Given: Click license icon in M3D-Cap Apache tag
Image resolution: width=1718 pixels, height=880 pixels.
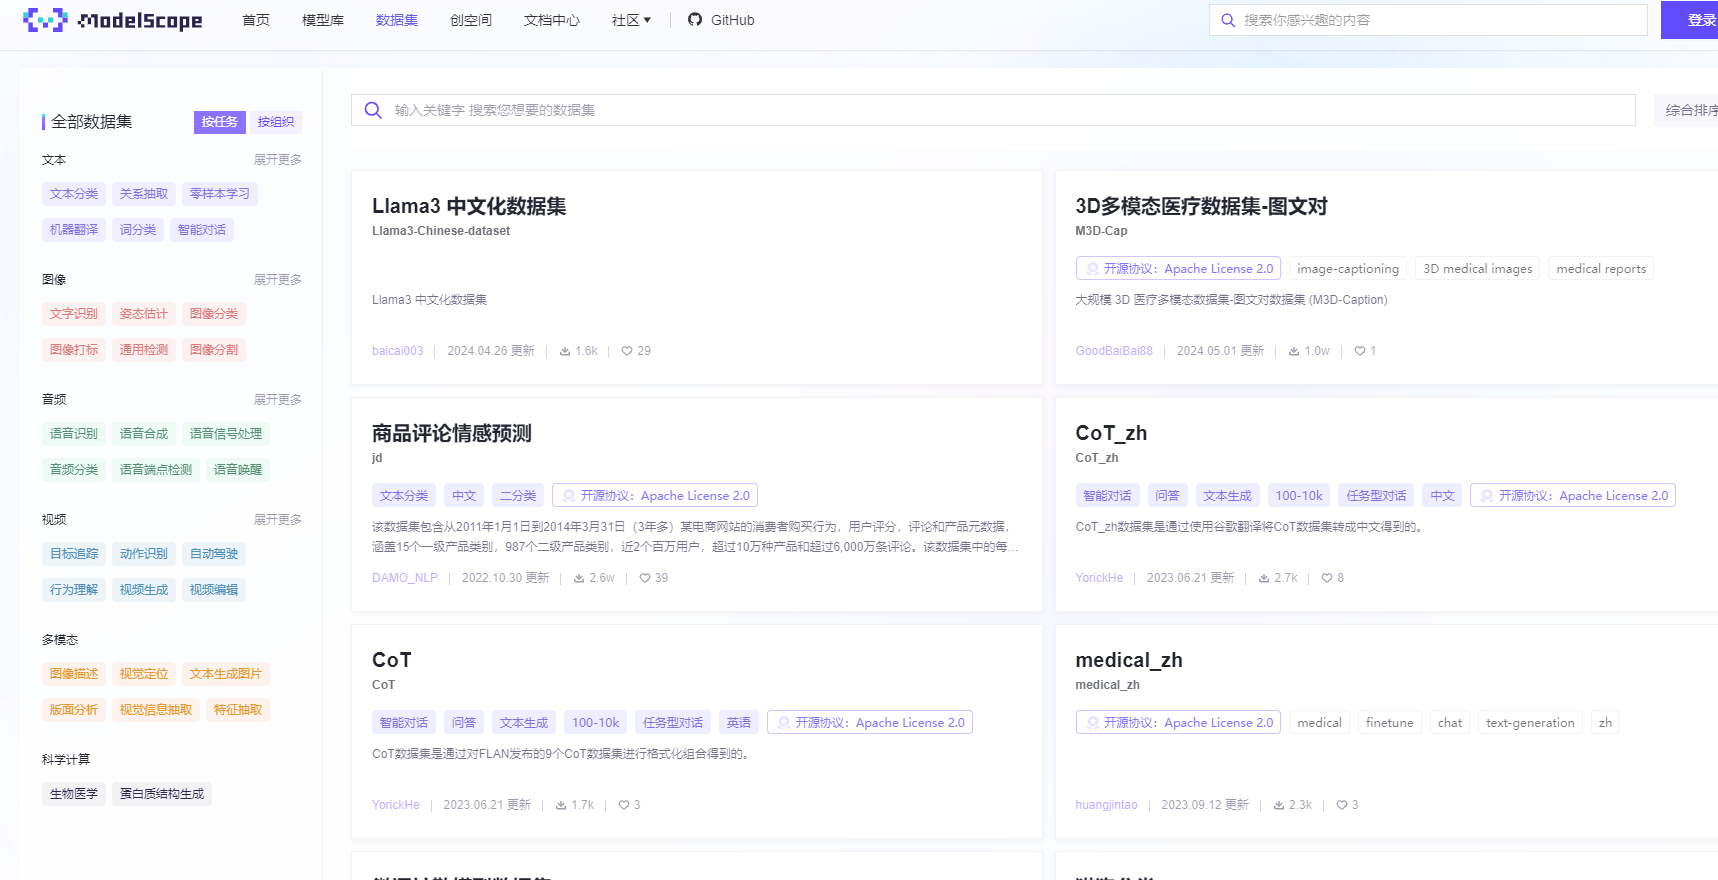Looking at the screenshot, I should pyautogui.click(x=1093, y=269).
